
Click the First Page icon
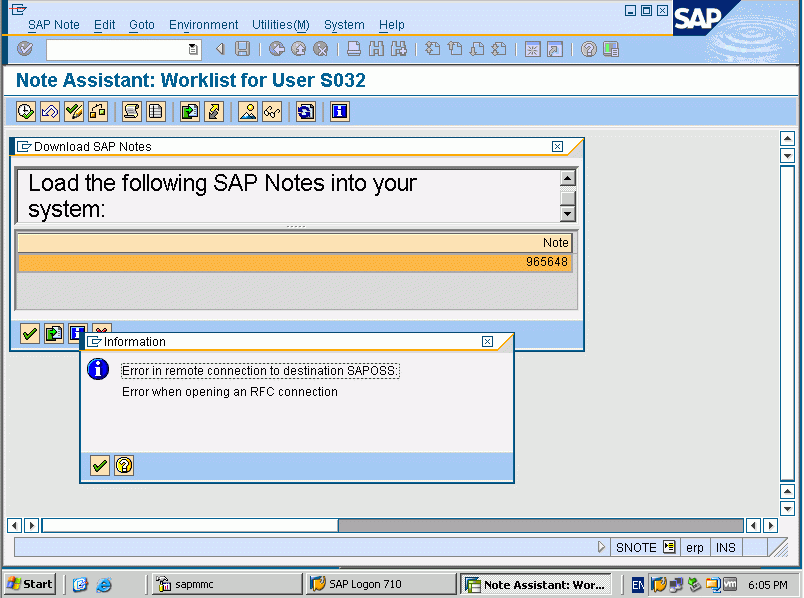point(433,49)
